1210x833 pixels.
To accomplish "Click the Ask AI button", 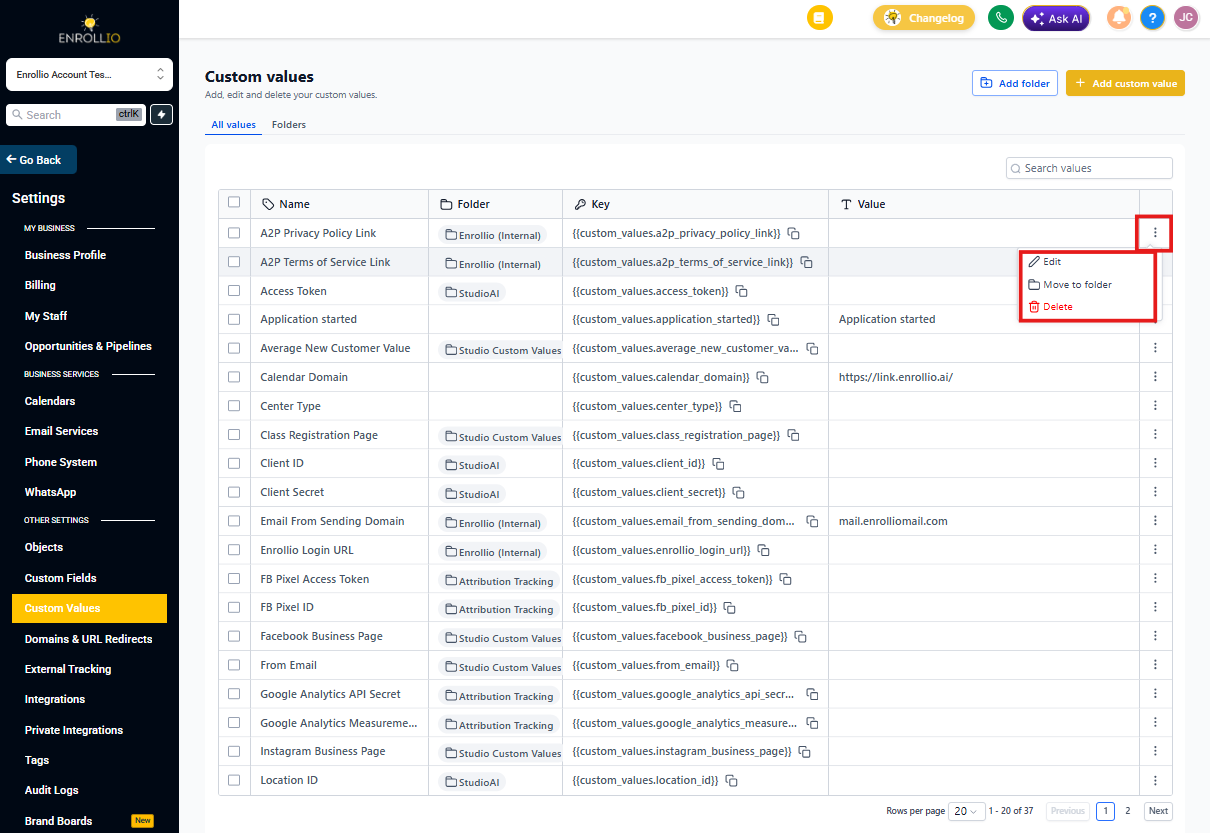I will pos(1056,18).
